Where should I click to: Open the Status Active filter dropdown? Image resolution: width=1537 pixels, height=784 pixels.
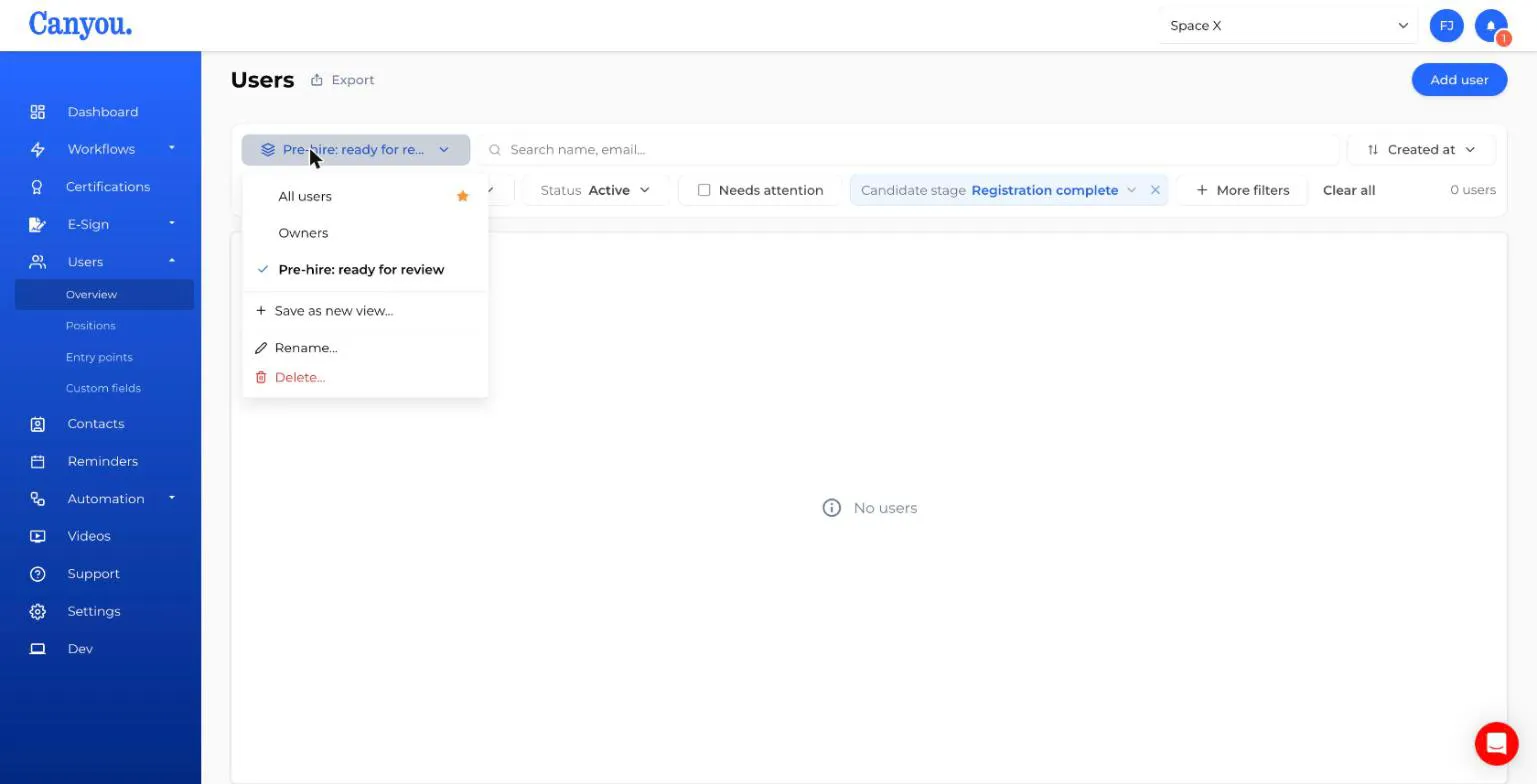tap(595, 190)
